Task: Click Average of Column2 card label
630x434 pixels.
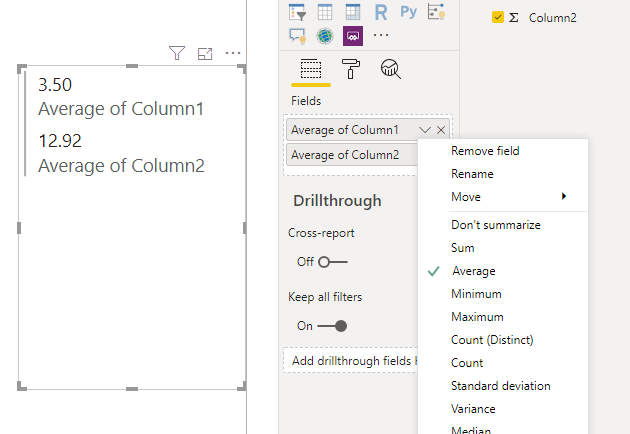Action: [121, 166]
